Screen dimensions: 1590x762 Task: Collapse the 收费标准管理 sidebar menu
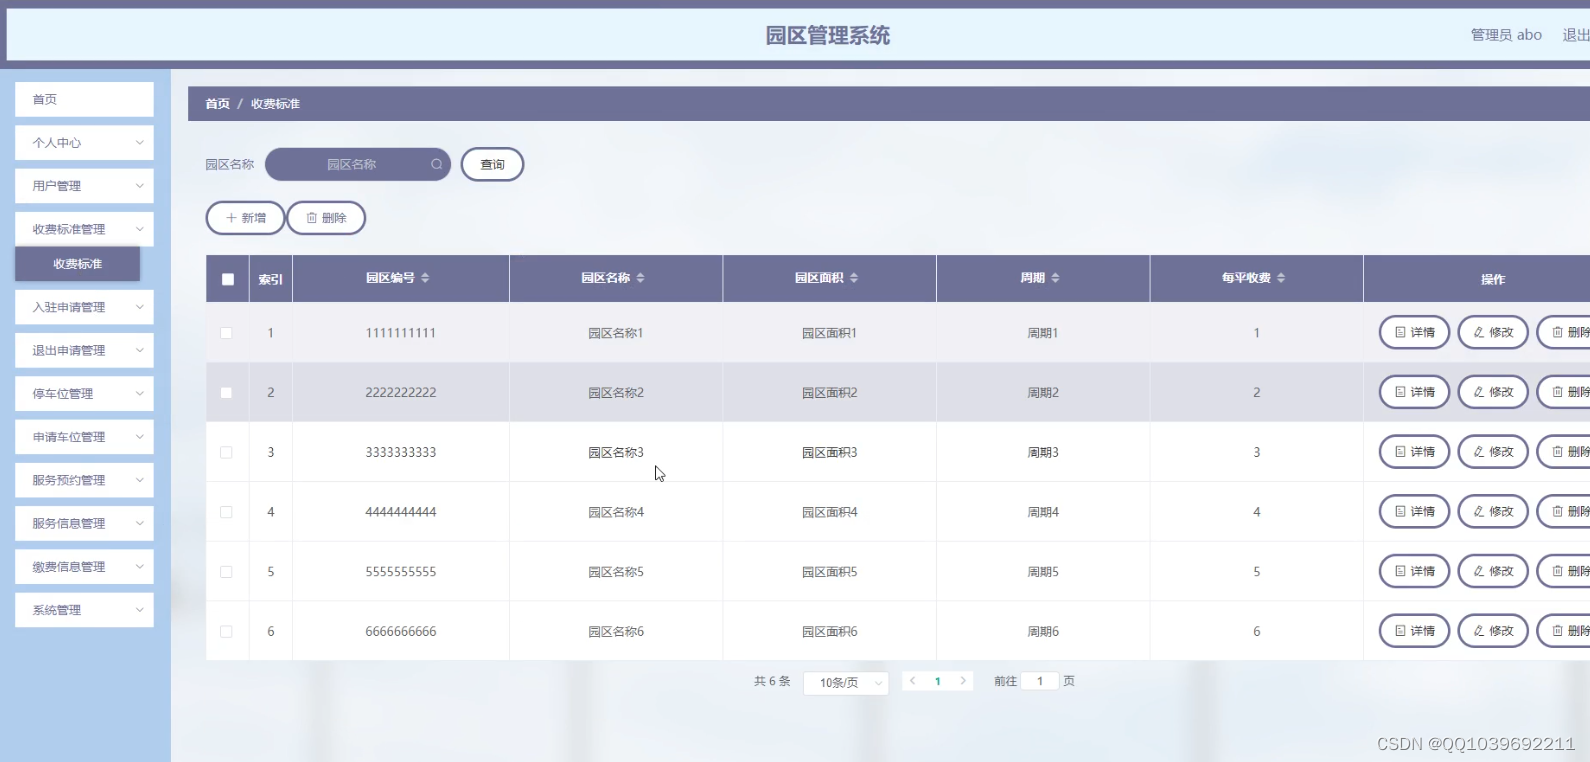[x=84, y=229]
